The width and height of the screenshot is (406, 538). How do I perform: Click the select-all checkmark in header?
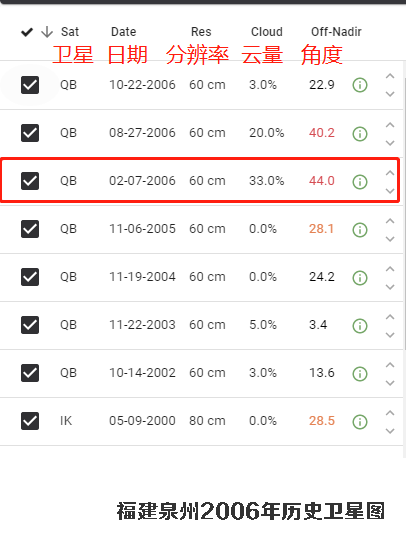coord(27,32)
